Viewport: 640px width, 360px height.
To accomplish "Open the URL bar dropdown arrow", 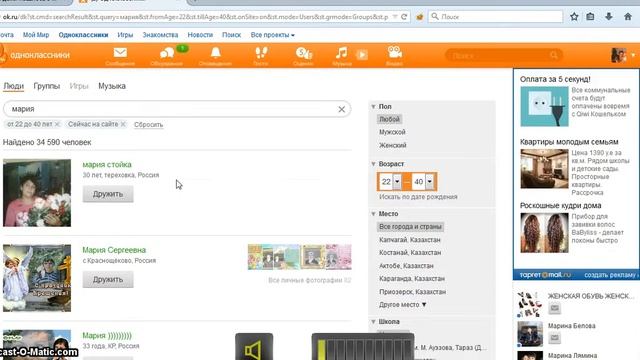I will 395,17.
